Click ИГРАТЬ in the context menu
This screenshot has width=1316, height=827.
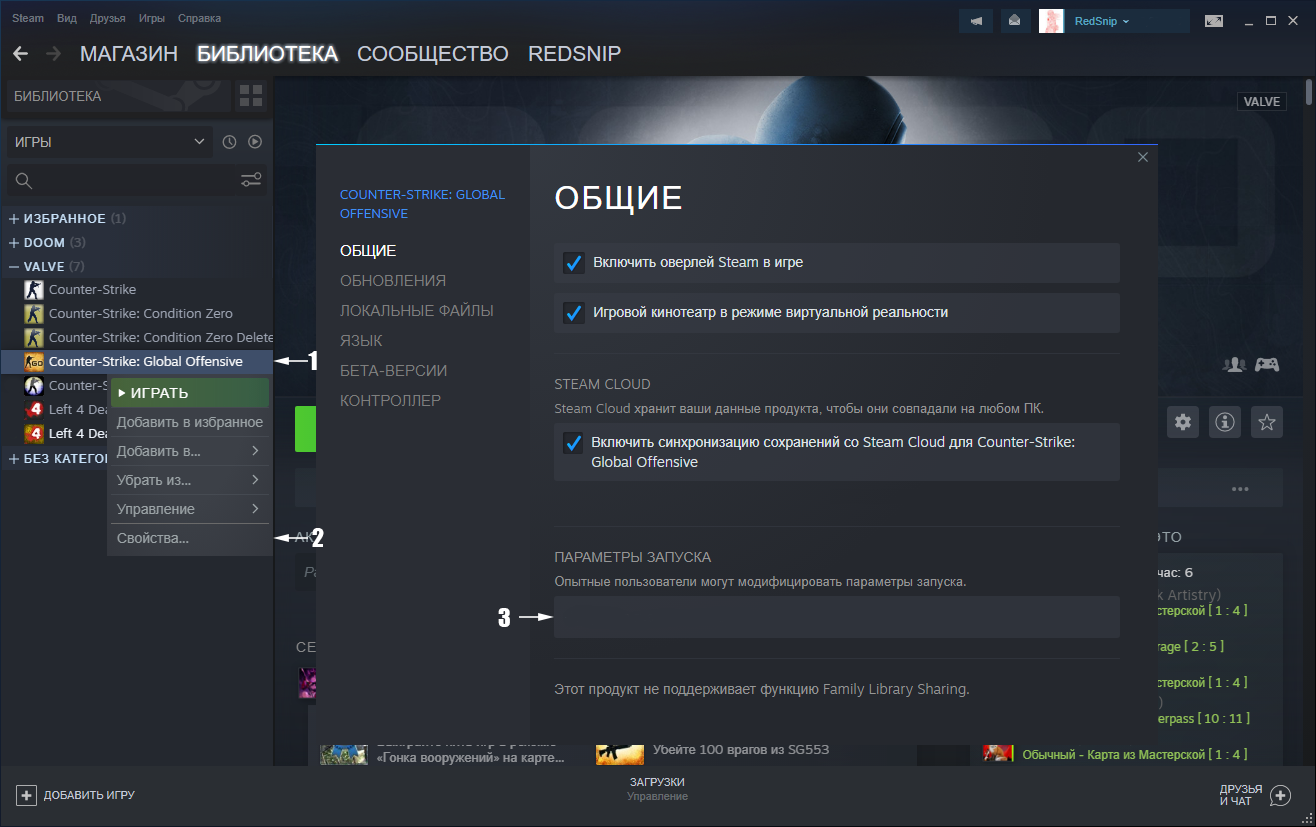188,393
